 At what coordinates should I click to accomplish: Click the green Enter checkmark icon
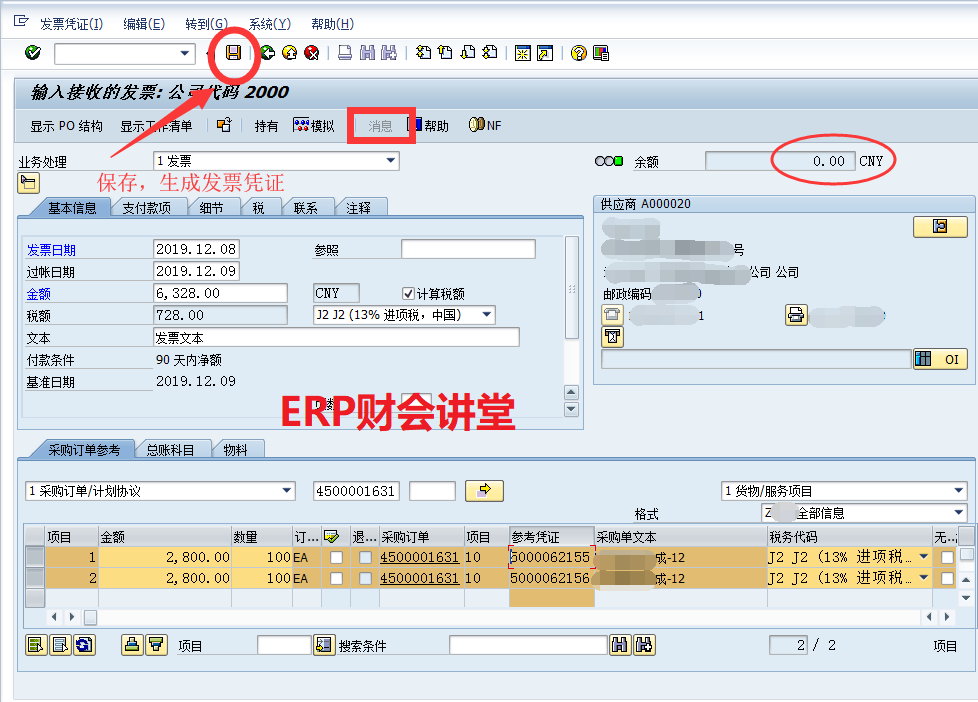point(33,53)
